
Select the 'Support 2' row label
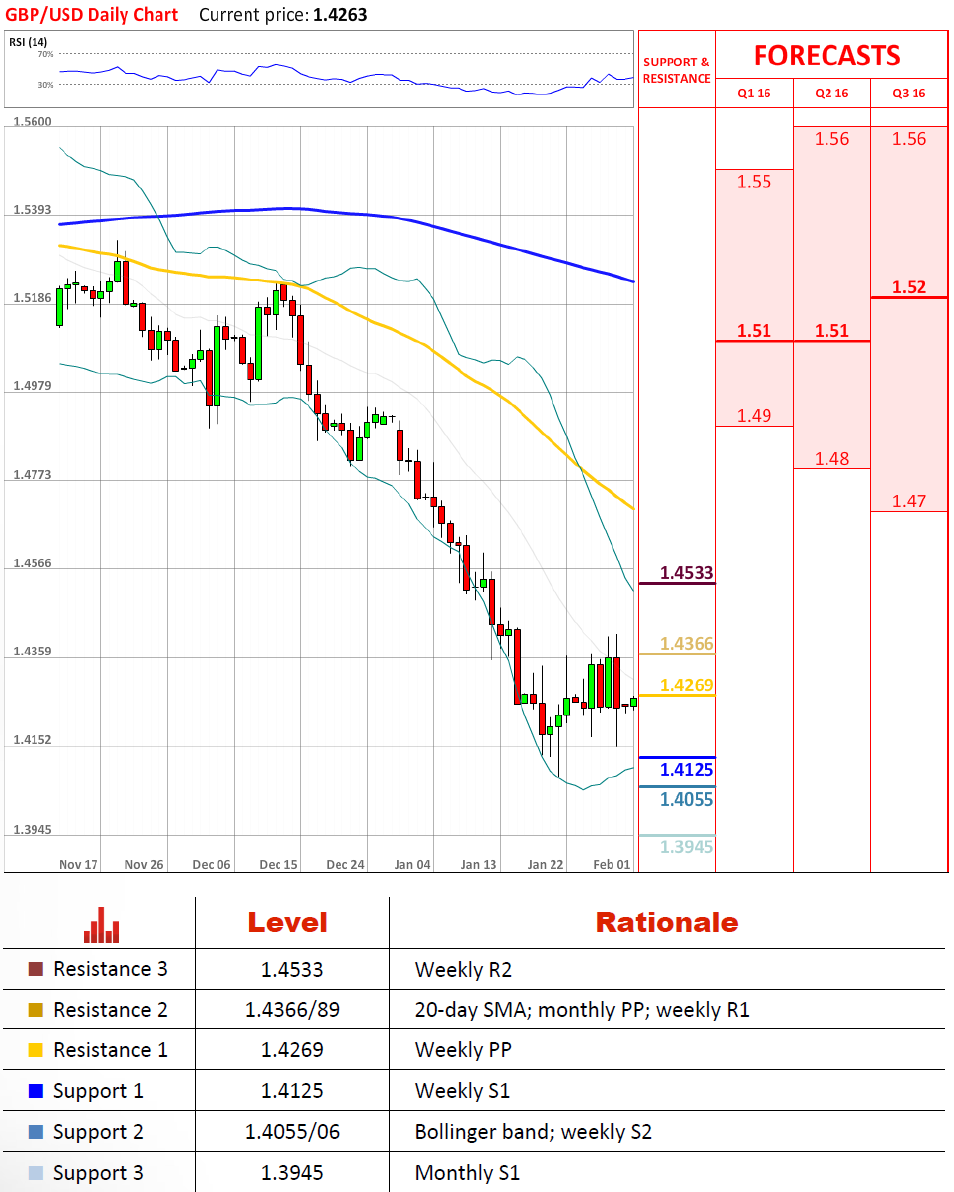coord(98,1133)
